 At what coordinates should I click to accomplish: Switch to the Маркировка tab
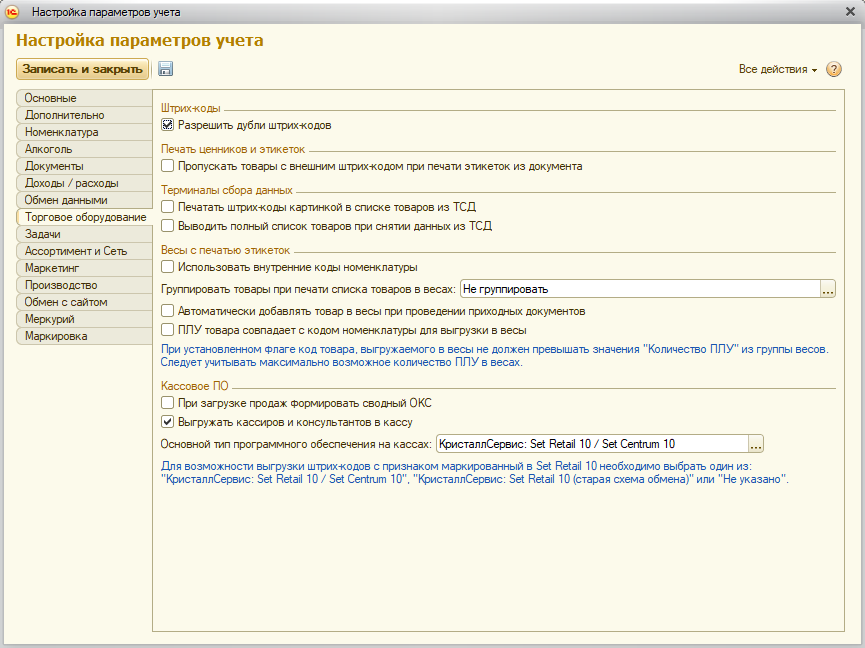tap(84, 336)
